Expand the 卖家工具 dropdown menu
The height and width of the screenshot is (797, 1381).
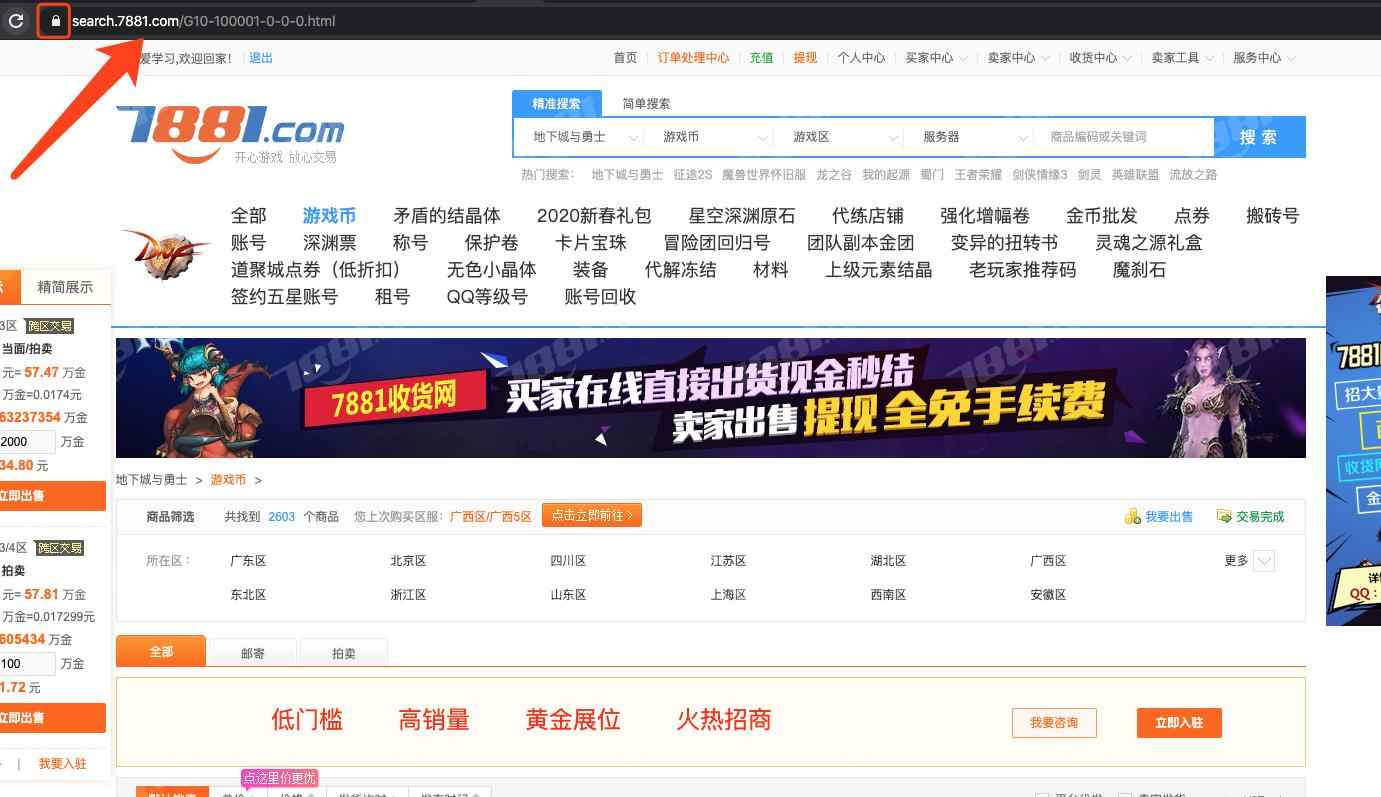pos(1183,58)
